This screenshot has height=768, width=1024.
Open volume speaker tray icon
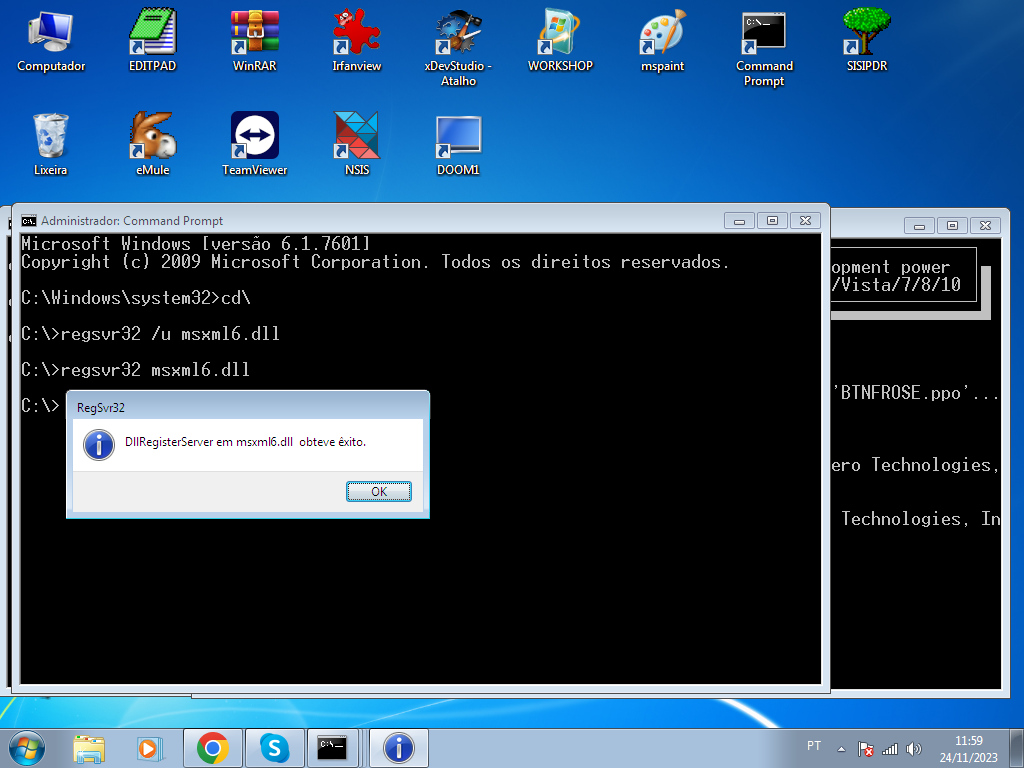914,749
